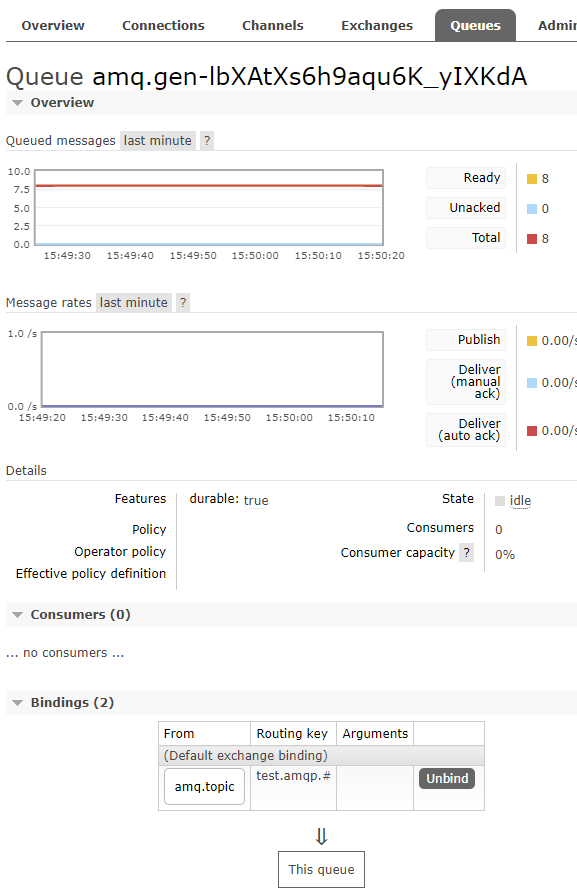Click the This queue box

point(321,870)
